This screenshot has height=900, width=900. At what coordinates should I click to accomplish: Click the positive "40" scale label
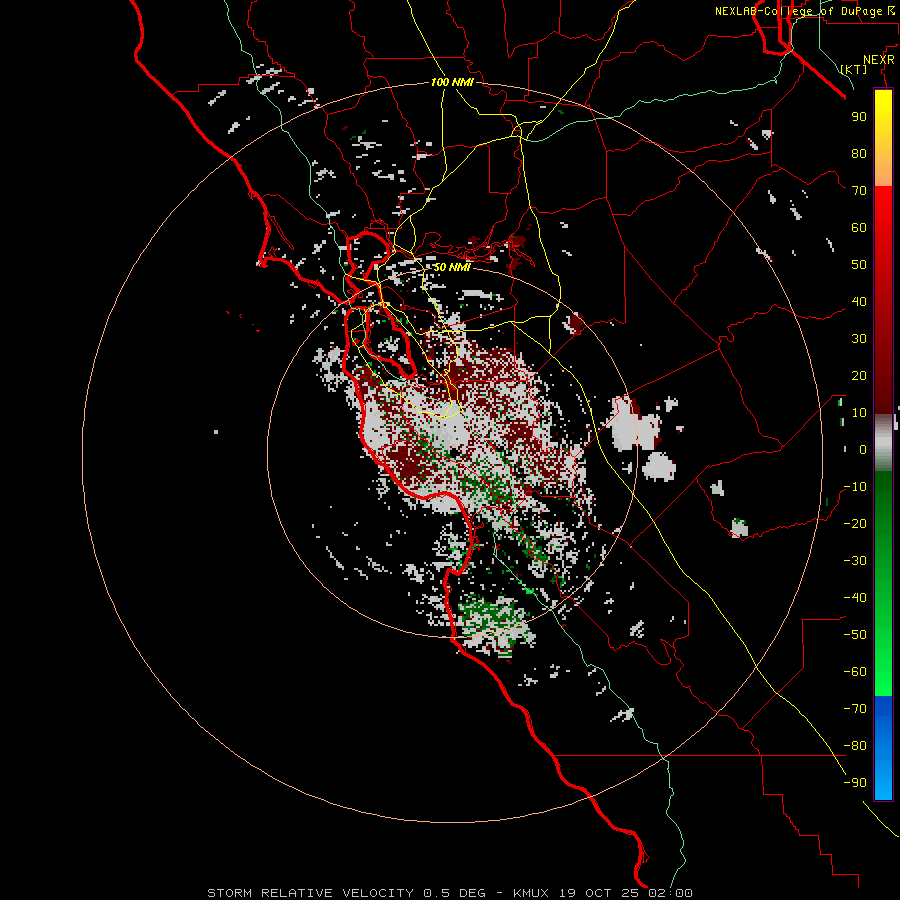pos(859,301)
